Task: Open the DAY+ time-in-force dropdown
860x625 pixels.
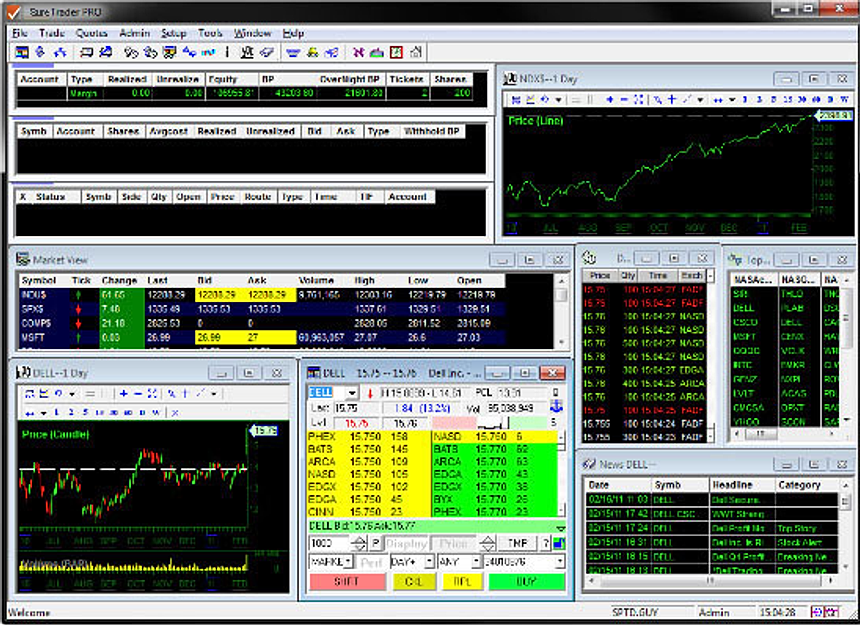Action: click(429, 561)
